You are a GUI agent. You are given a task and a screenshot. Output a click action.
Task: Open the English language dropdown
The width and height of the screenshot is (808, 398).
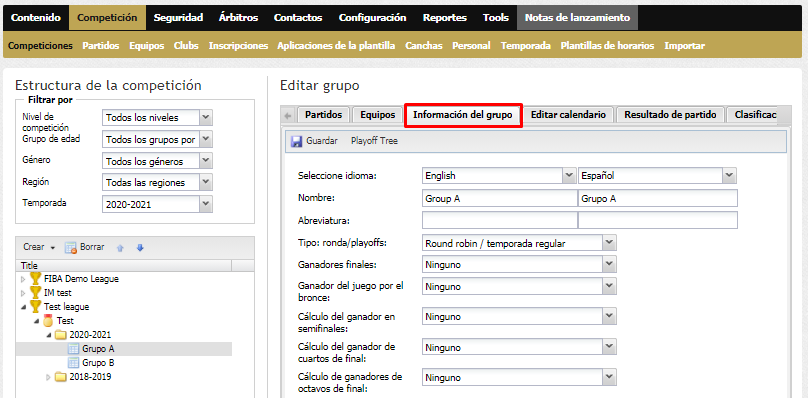pyautogui.click(x=569, y=175)
